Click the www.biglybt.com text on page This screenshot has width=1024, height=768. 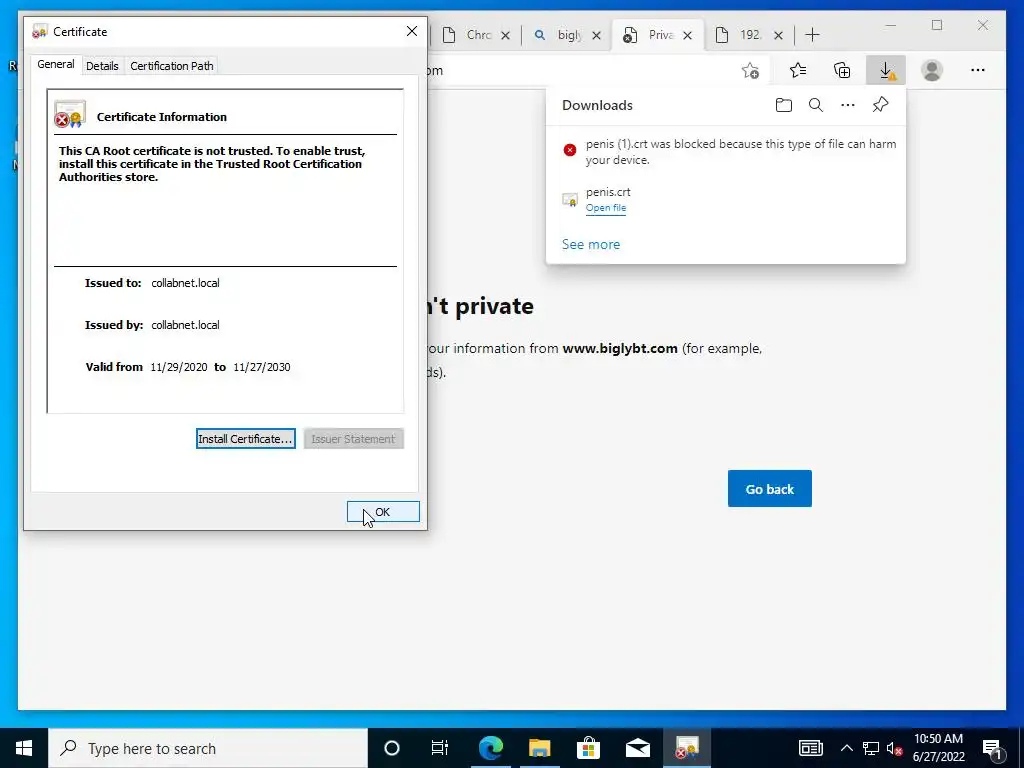tap(620, 348)
